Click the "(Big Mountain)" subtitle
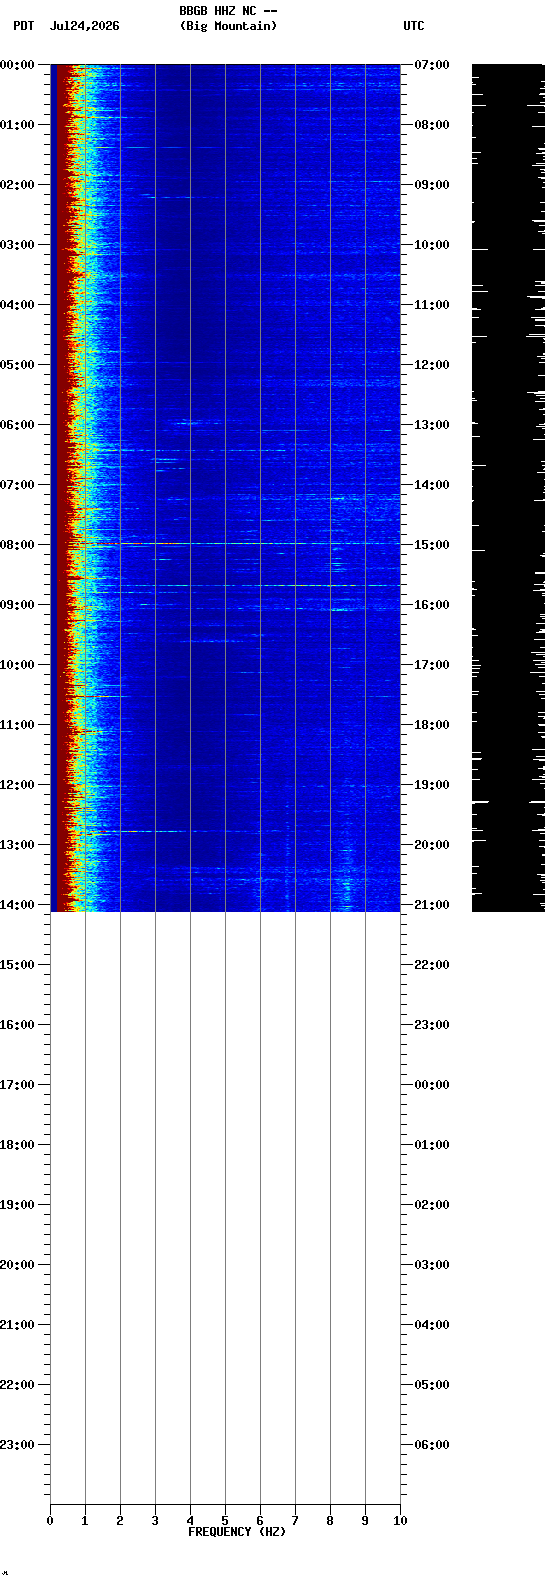Screen dimensions: 552x1584 (228, 26)
